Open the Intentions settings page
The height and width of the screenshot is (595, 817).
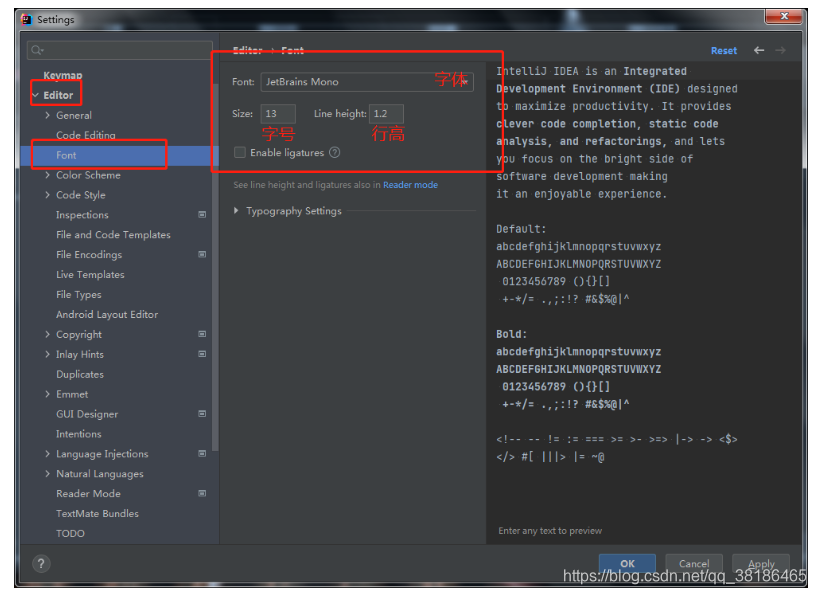(79, 434)
